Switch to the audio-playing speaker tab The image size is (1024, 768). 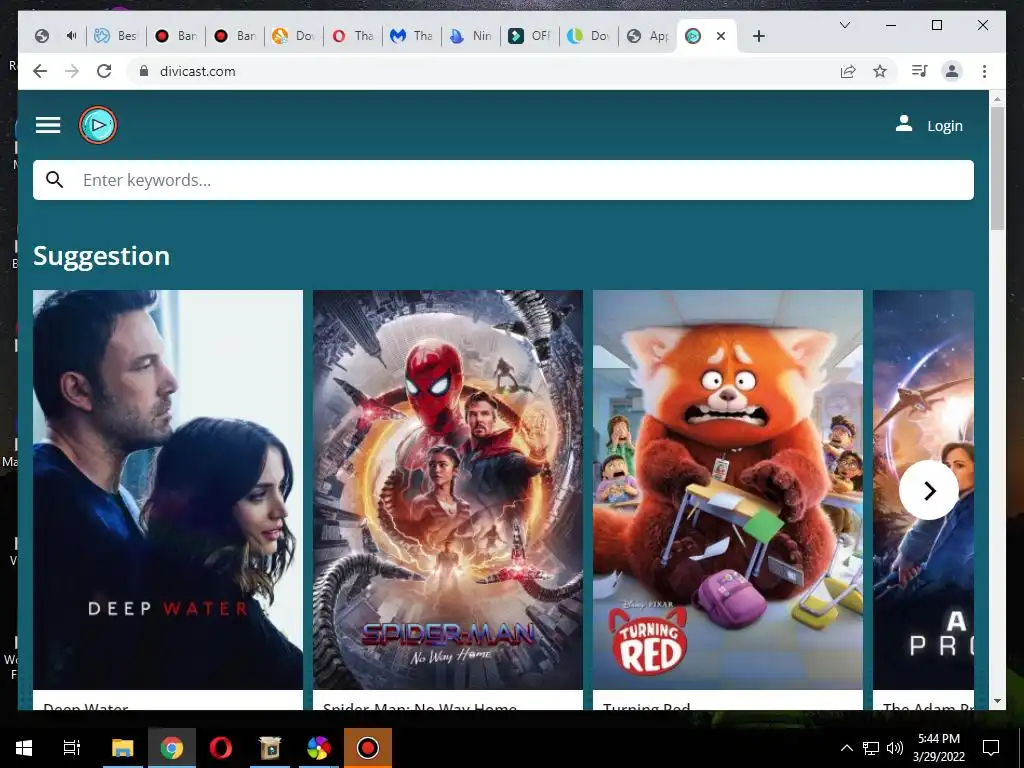(71, 36)
